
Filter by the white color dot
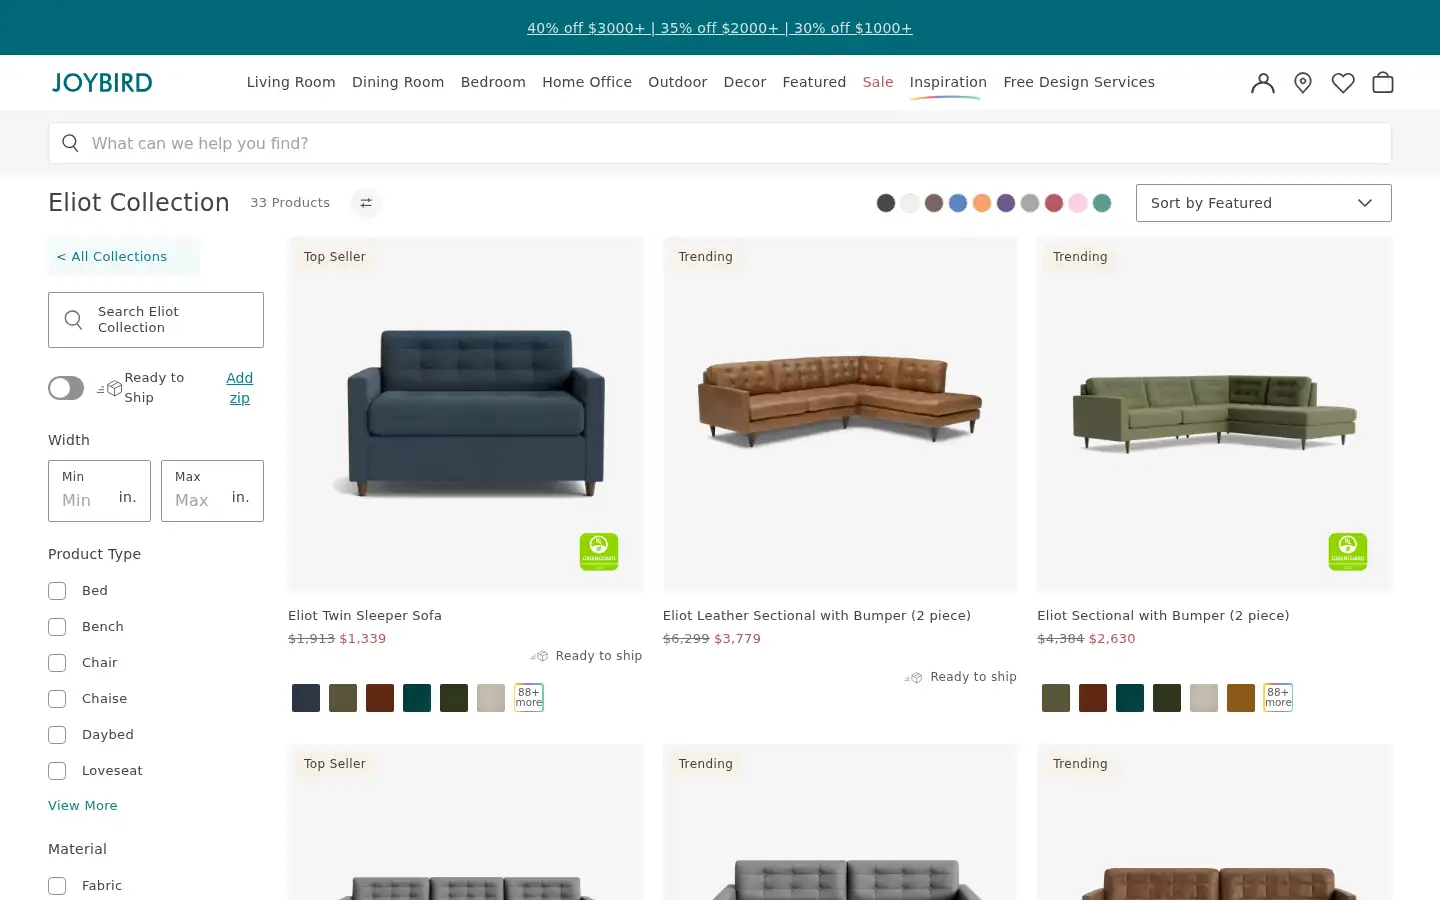click(910, 203)
